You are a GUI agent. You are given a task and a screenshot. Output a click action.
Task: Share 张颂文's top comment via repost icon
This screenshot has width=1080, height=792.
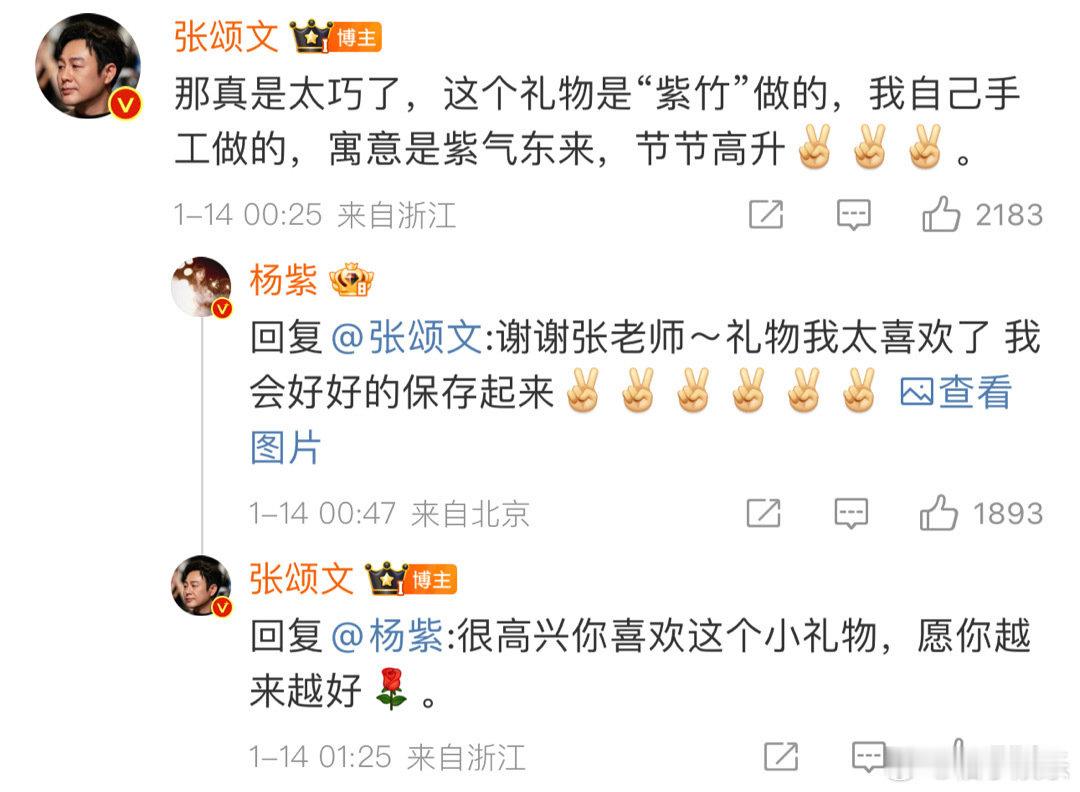766,214
